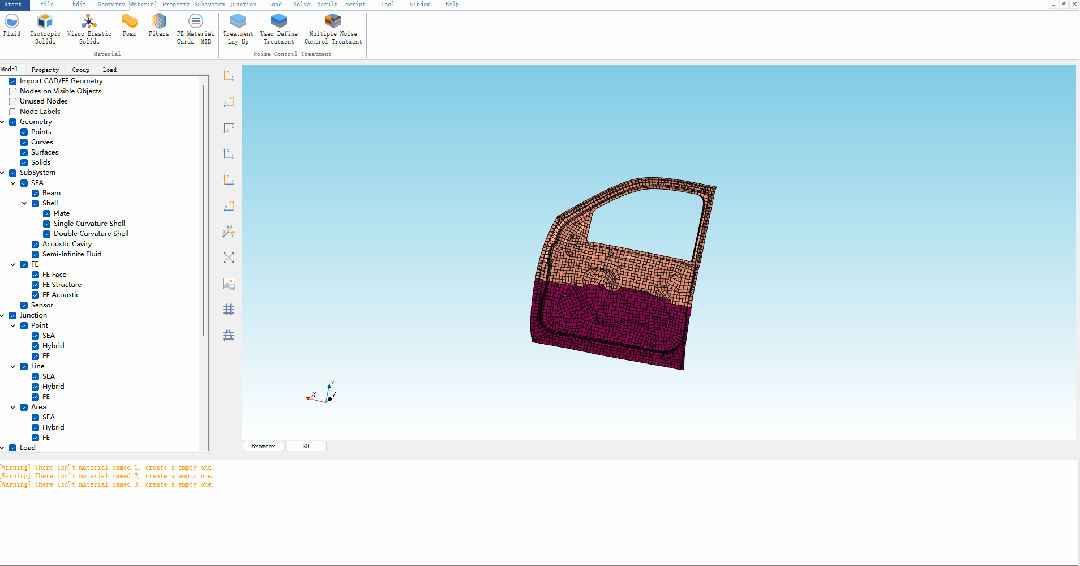Collapse the Area junction branch
The height and width of the screenshot is (566, 1080).
pos(13,407)
